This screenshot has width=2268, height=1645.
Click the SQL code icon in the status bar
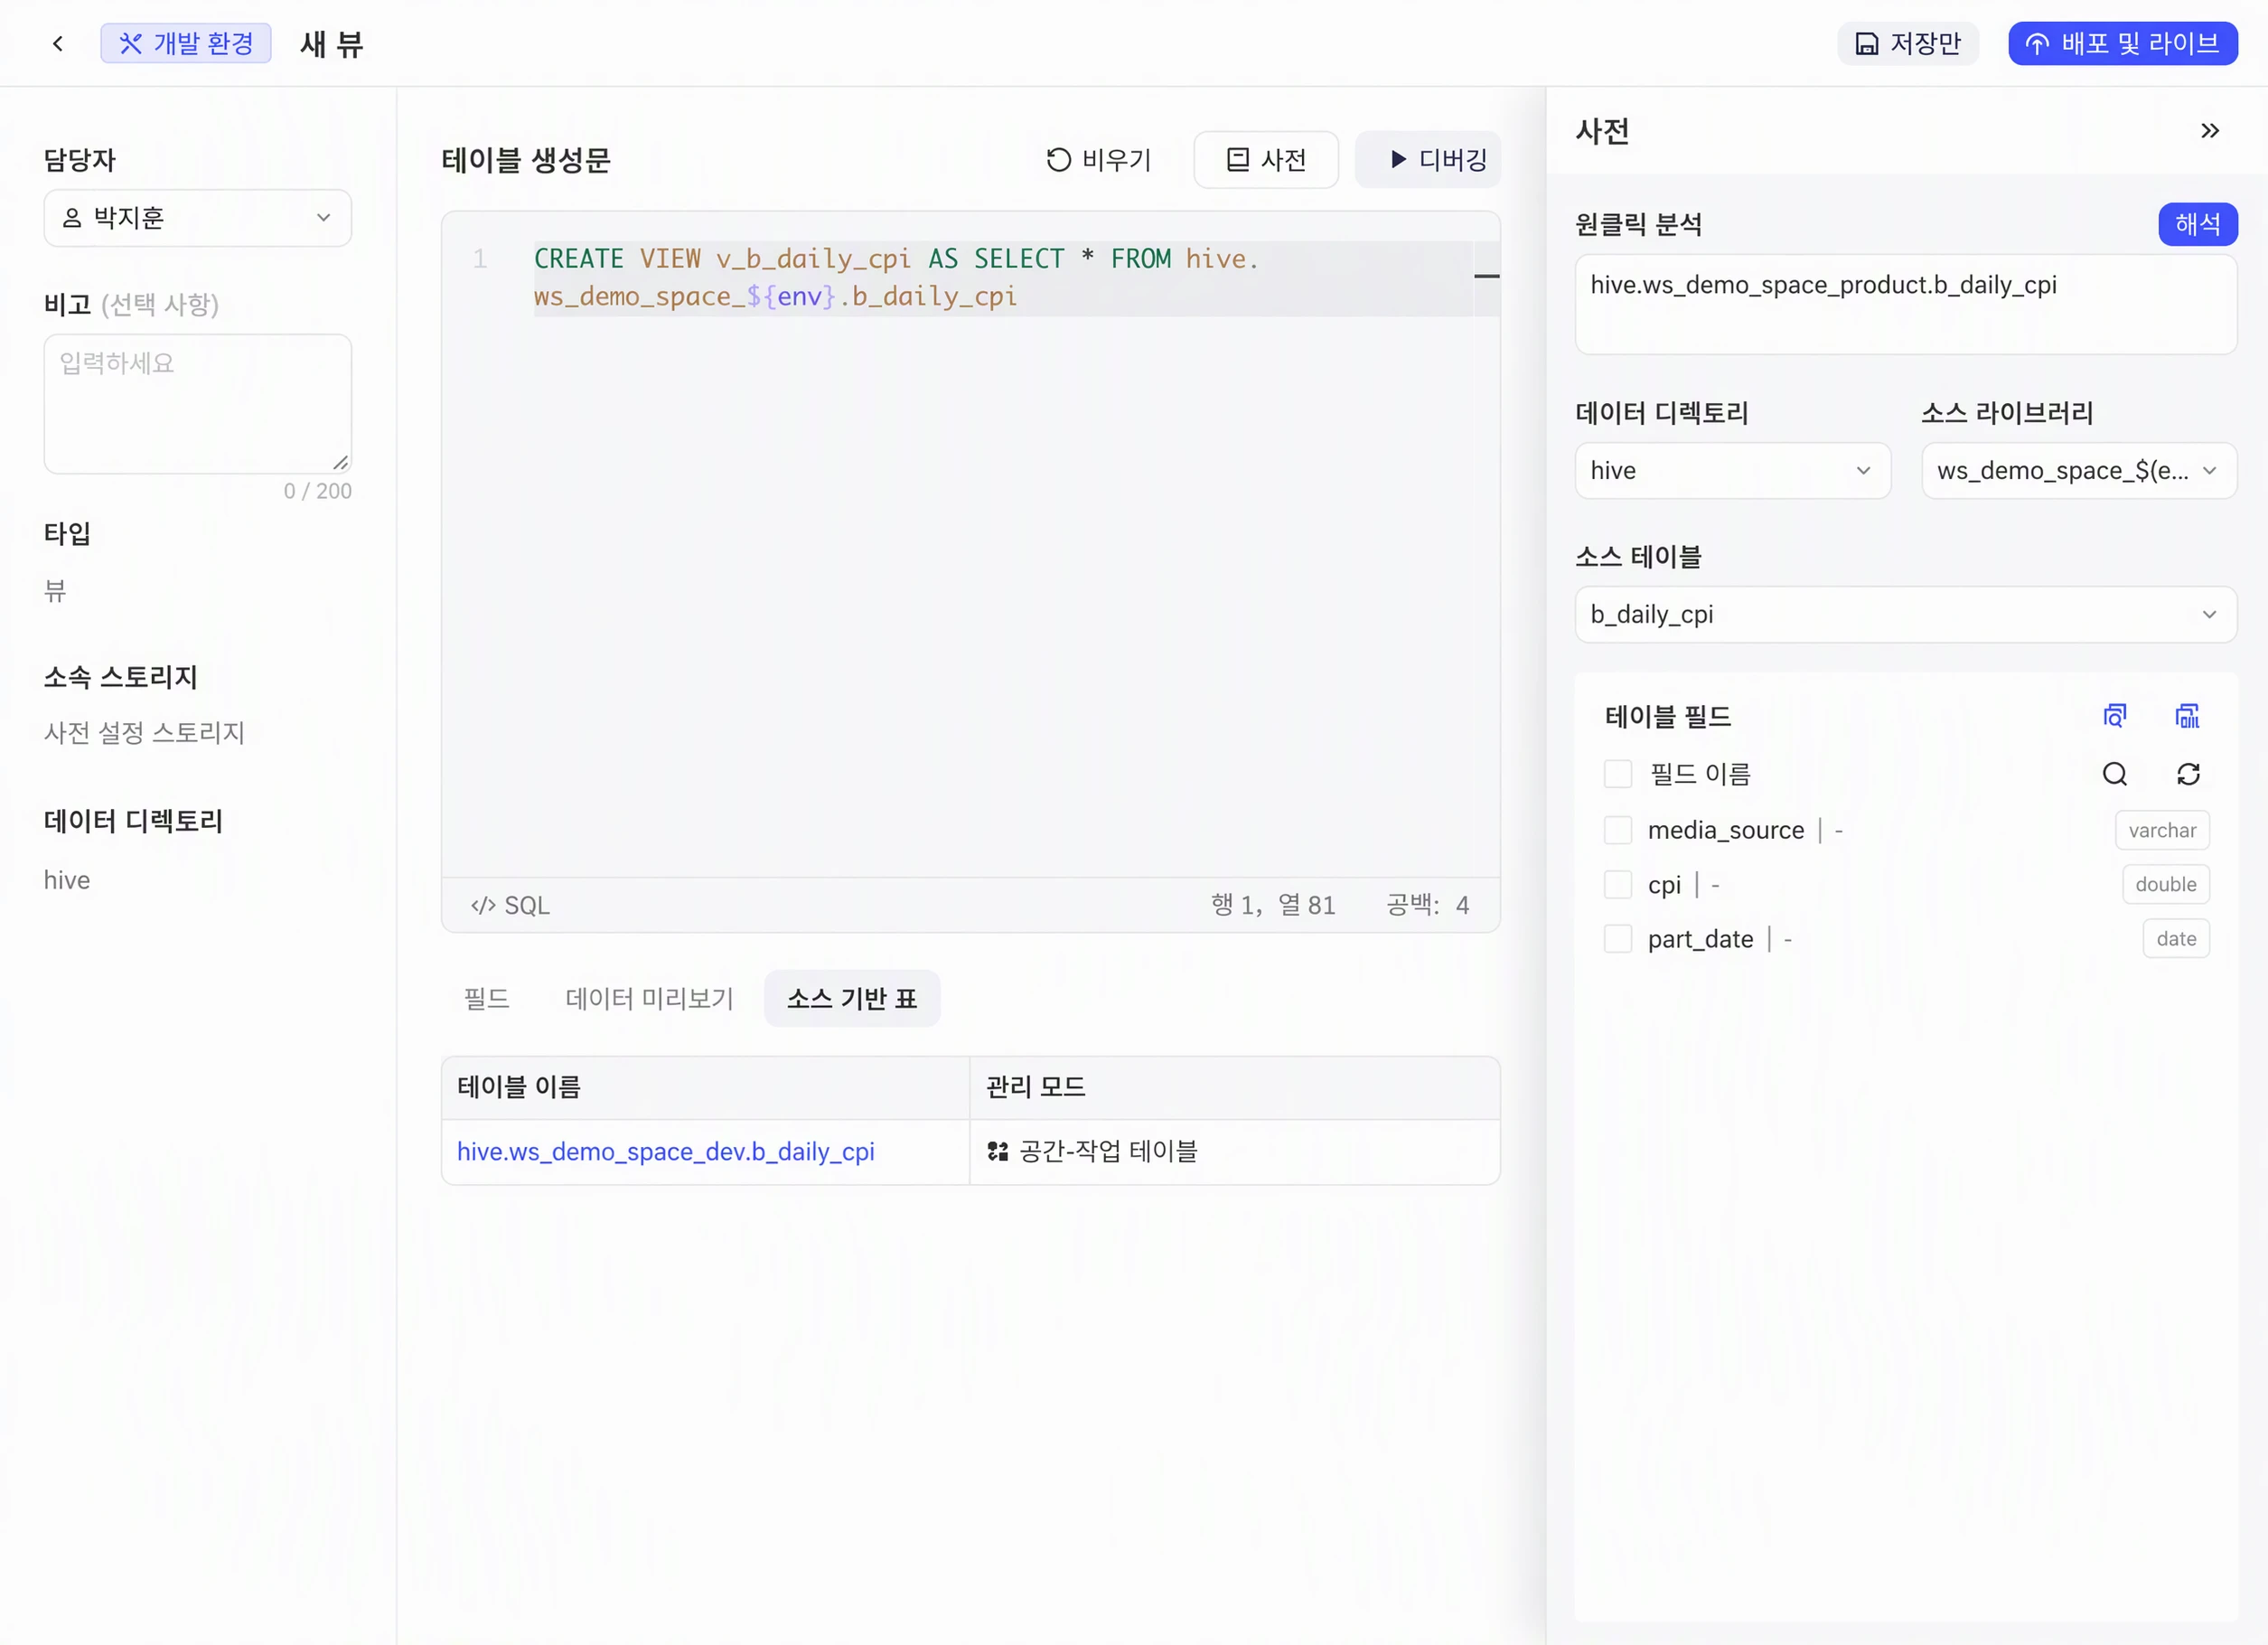(x=484, y=906)
